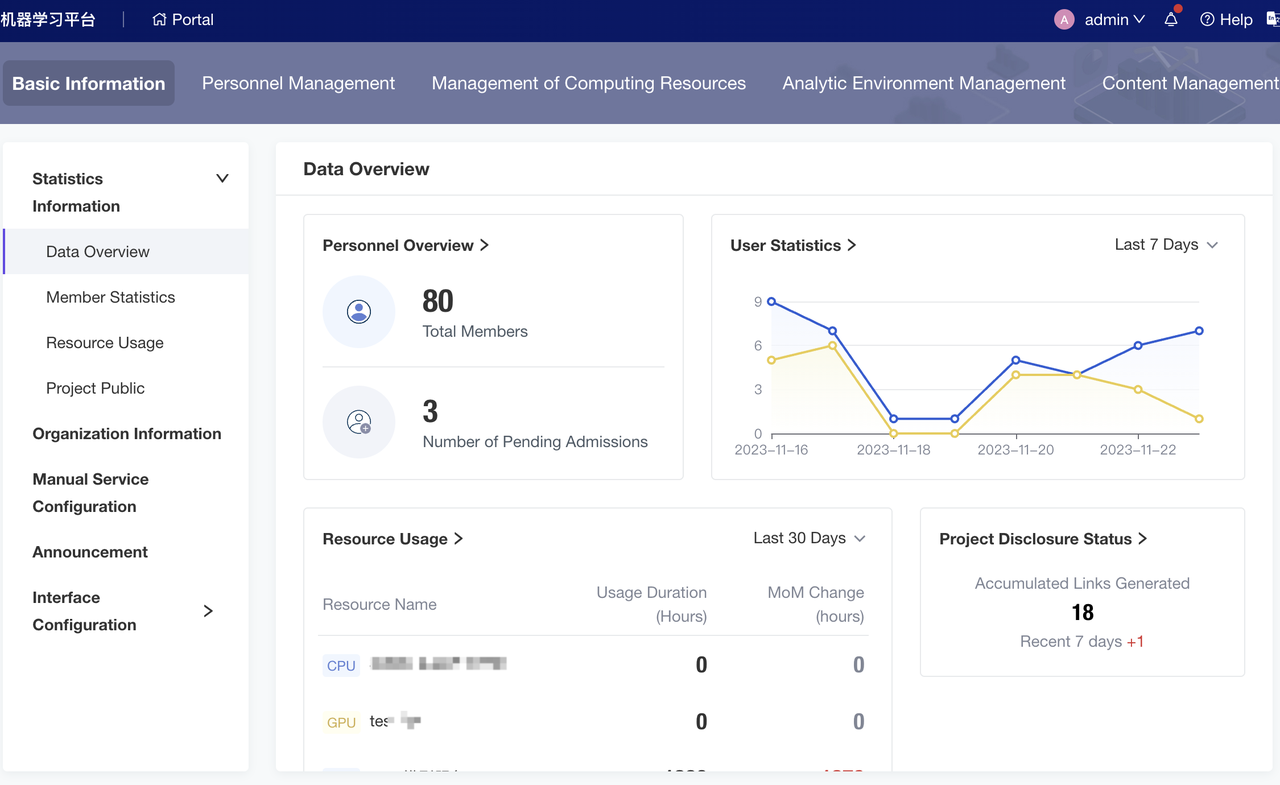Screen dimensions: 1280x785
Task: Click the 2023-11-22 axis label
Action: (1138, 450)
